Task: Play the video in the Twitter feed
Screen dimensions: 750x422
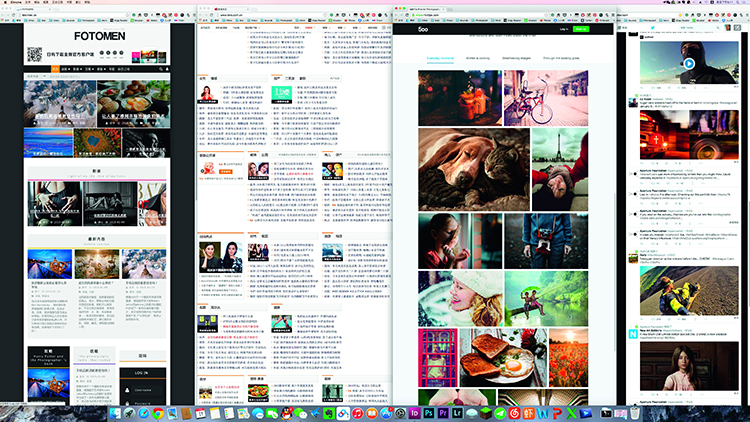Action: [x=689, y=63]
